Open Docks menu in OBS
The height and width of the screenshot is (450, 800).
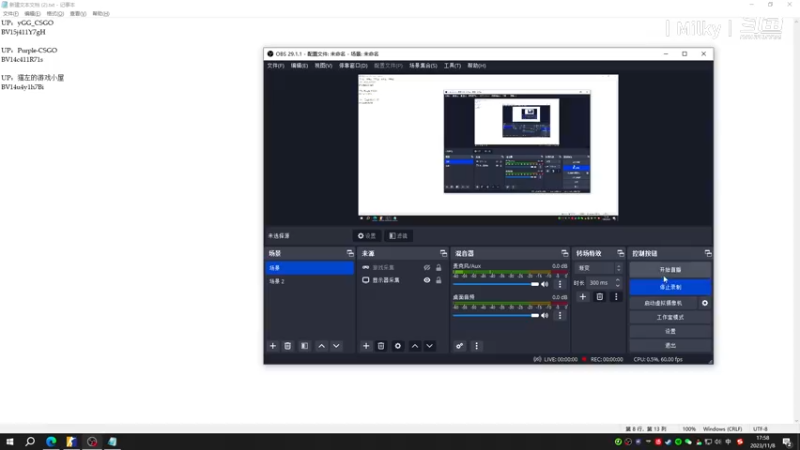(353, 66)
